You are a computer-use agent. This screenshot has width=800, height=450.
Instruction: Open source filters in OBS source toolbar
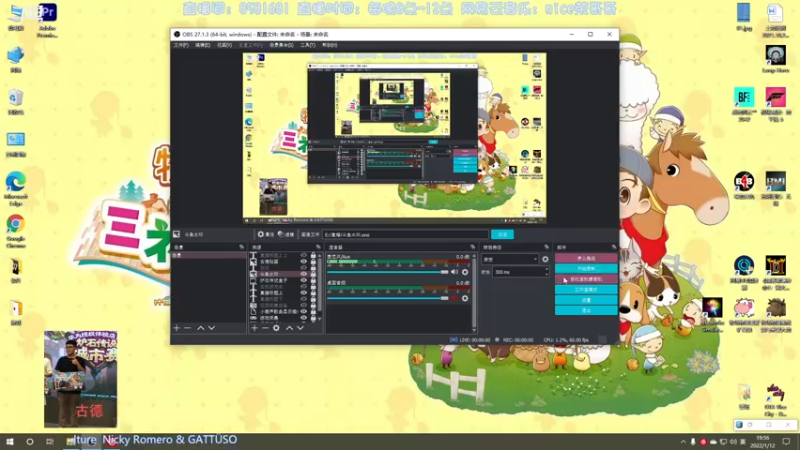click(x=286, y=234)
